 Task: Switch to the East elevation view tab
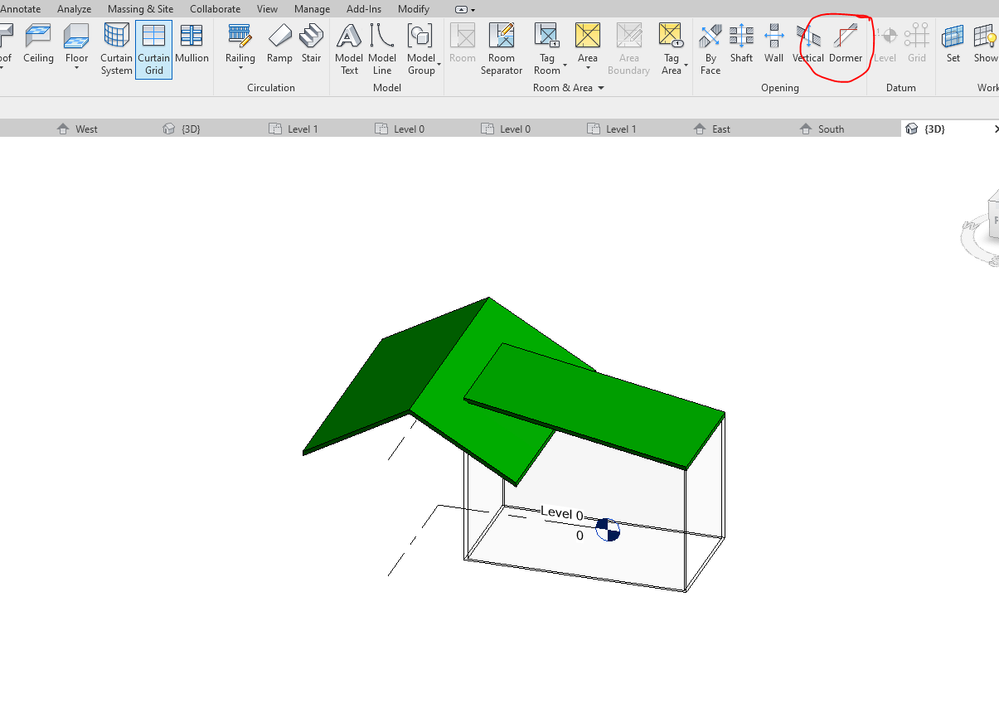point(712,129)
